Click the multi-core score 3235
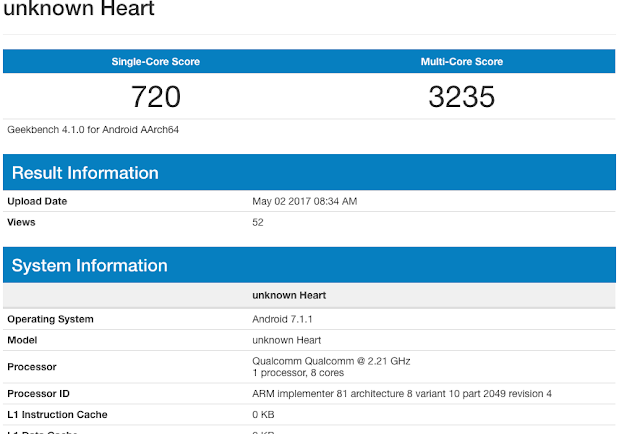 tap(462, 97)
